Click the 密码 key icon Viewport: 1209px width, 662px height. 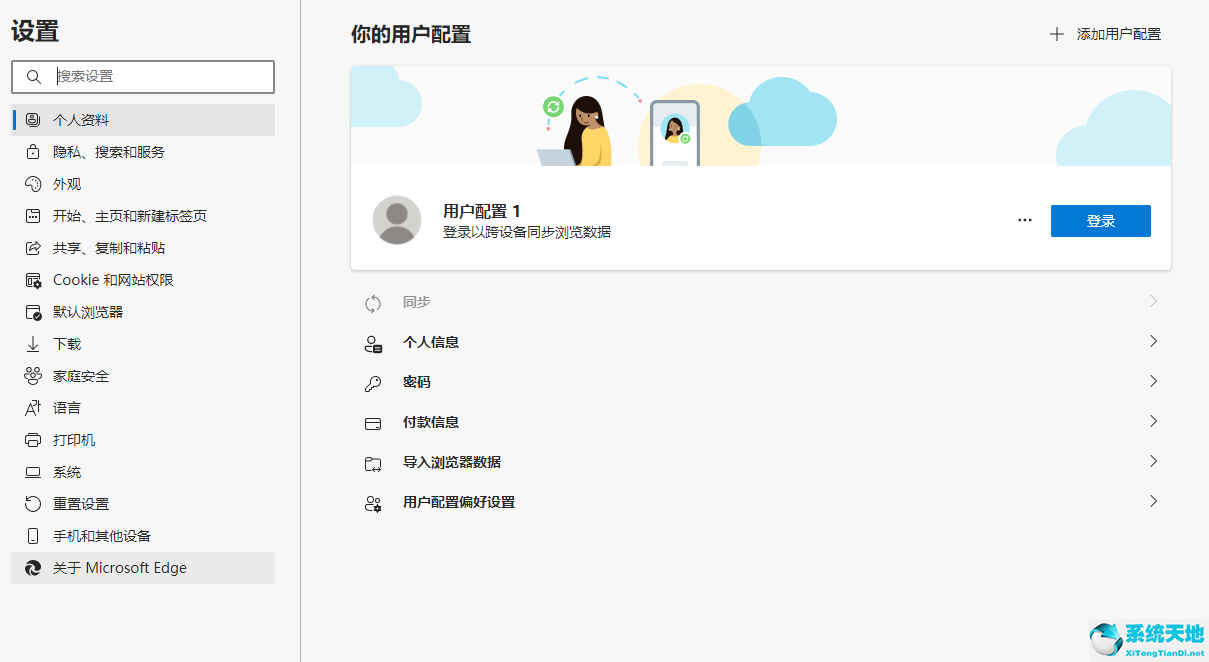[x=373, y=382]
